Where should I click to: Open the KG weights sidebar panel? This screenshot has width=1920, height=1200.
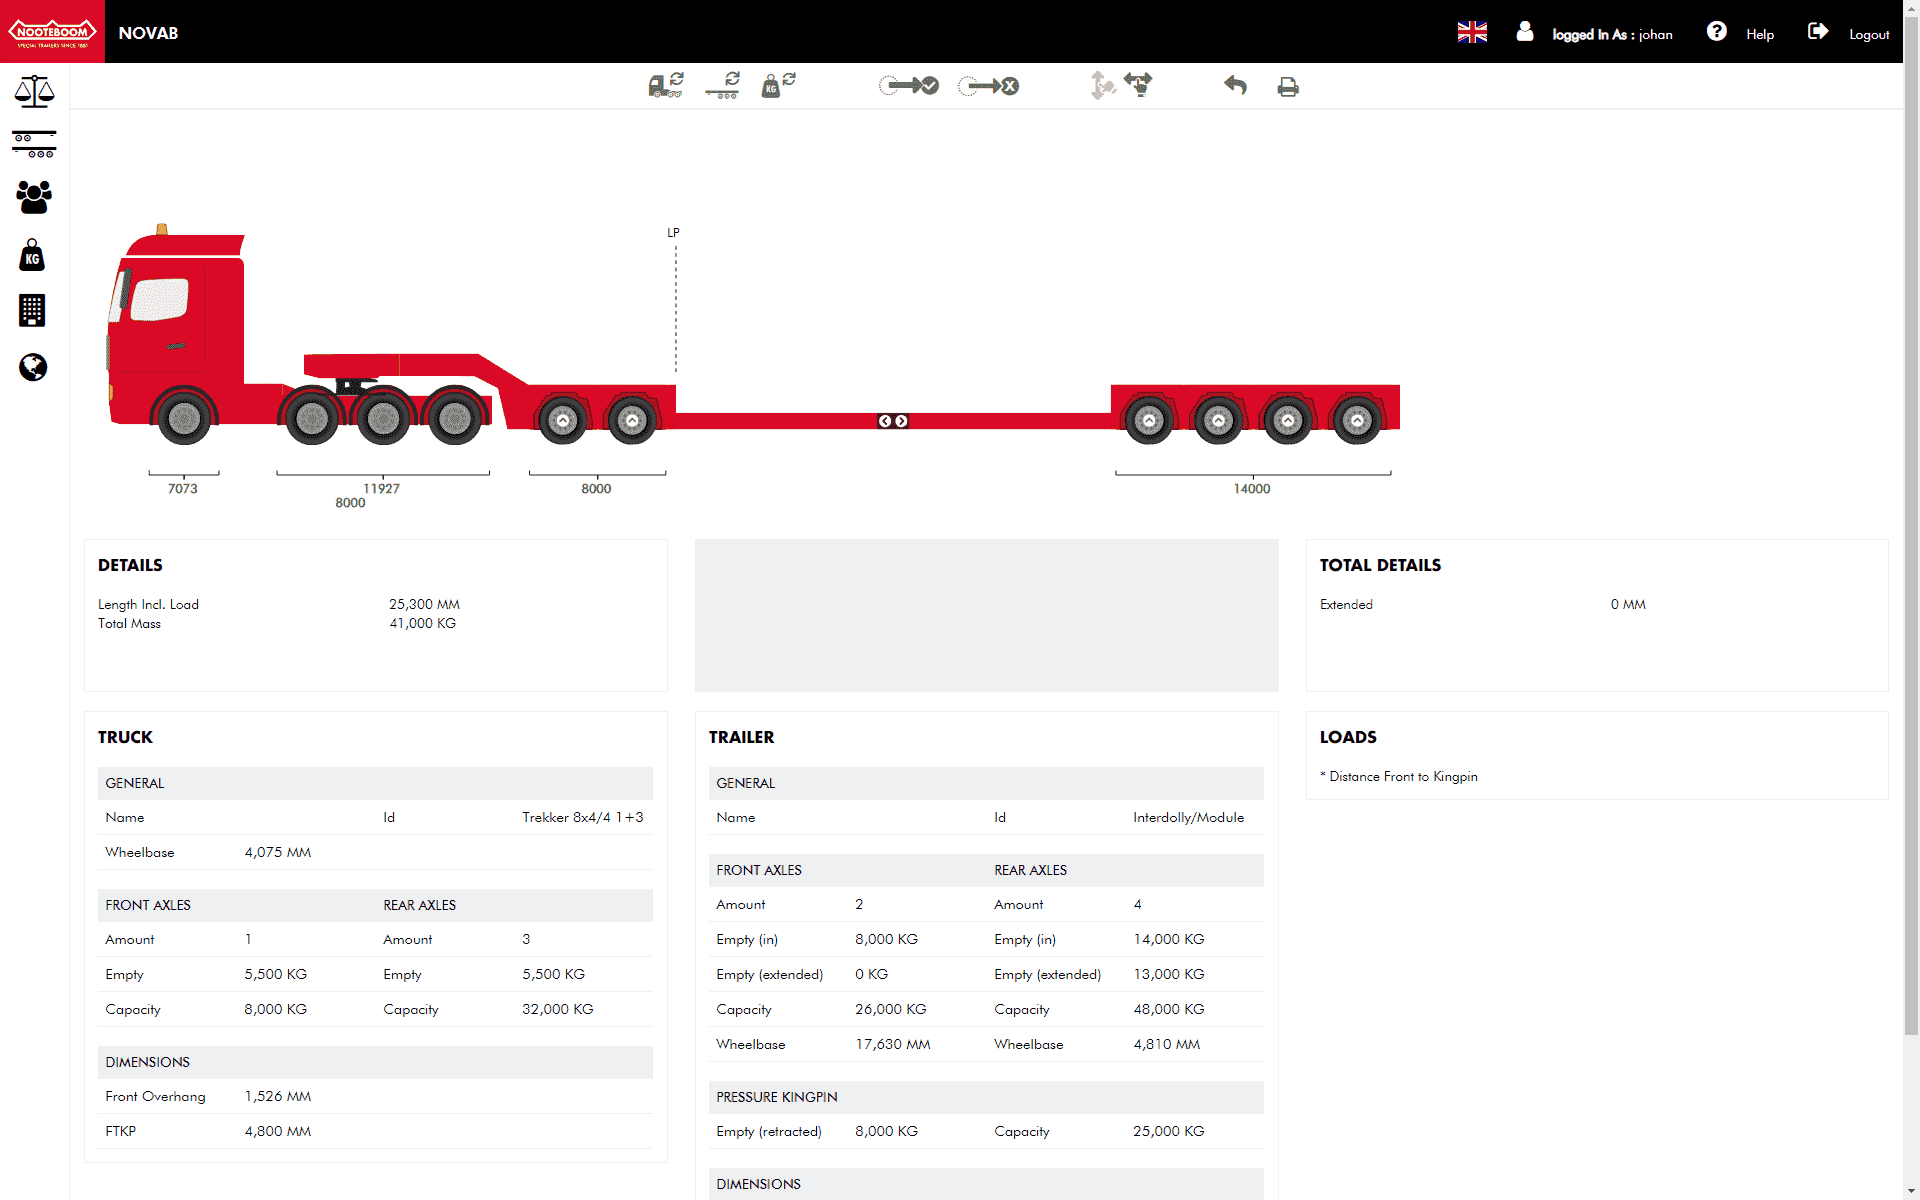33,256
